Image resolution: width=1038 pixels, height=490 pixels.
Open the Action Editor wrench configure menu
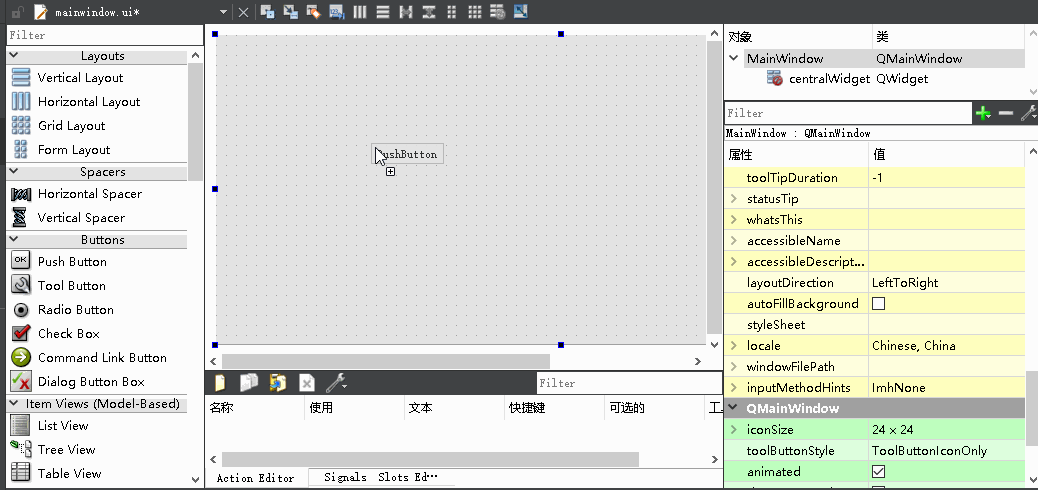click(337, 383)
